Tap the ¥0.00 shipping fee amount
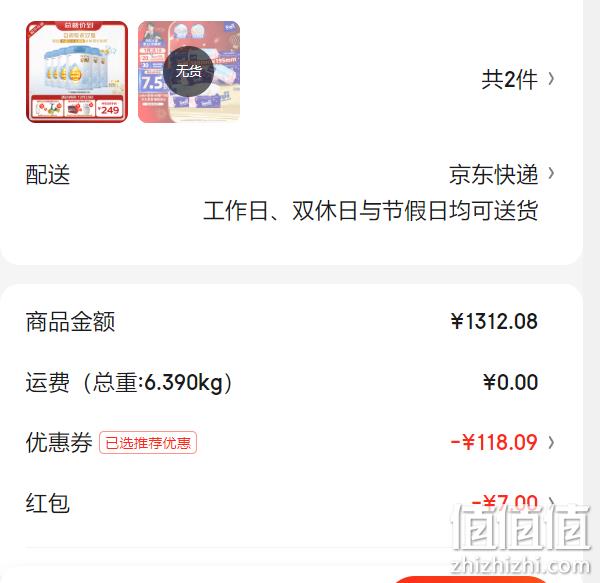Image resolution: width=600 pixels, height=583 pixels. [510, 382]
